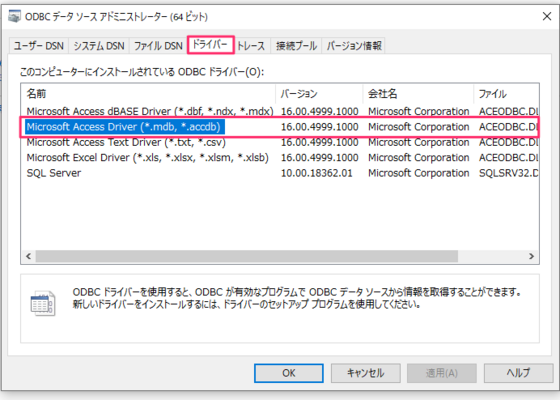The width and height of the screenshot is (560, 400).
Task: Click the left scroll arrow of driver list
Action: tap(29, 256)
